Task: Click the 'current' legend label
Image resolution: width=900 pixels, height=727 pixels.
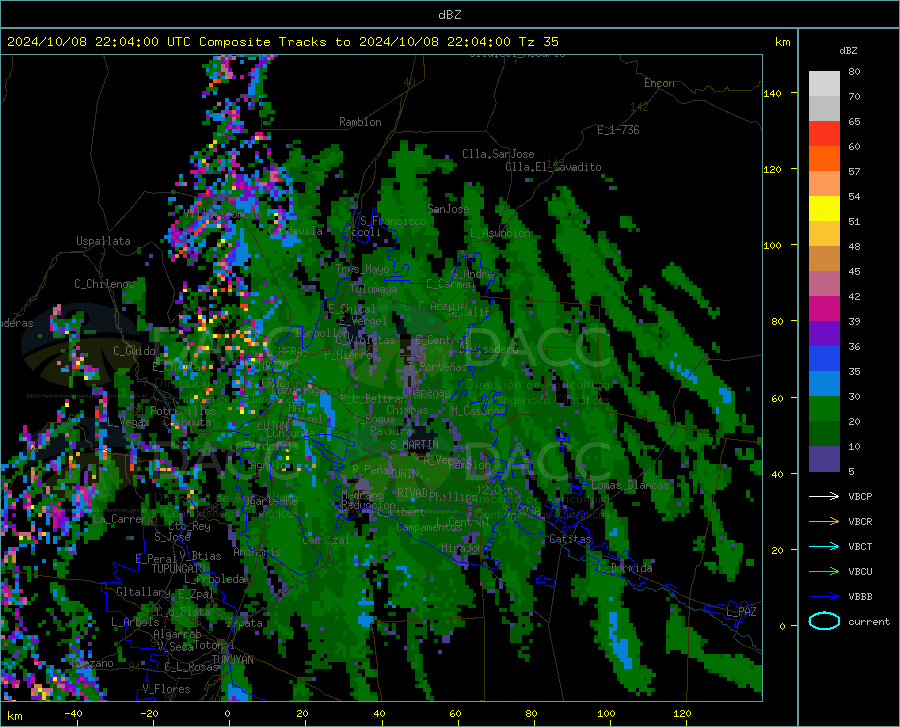Action: point(868,621)
